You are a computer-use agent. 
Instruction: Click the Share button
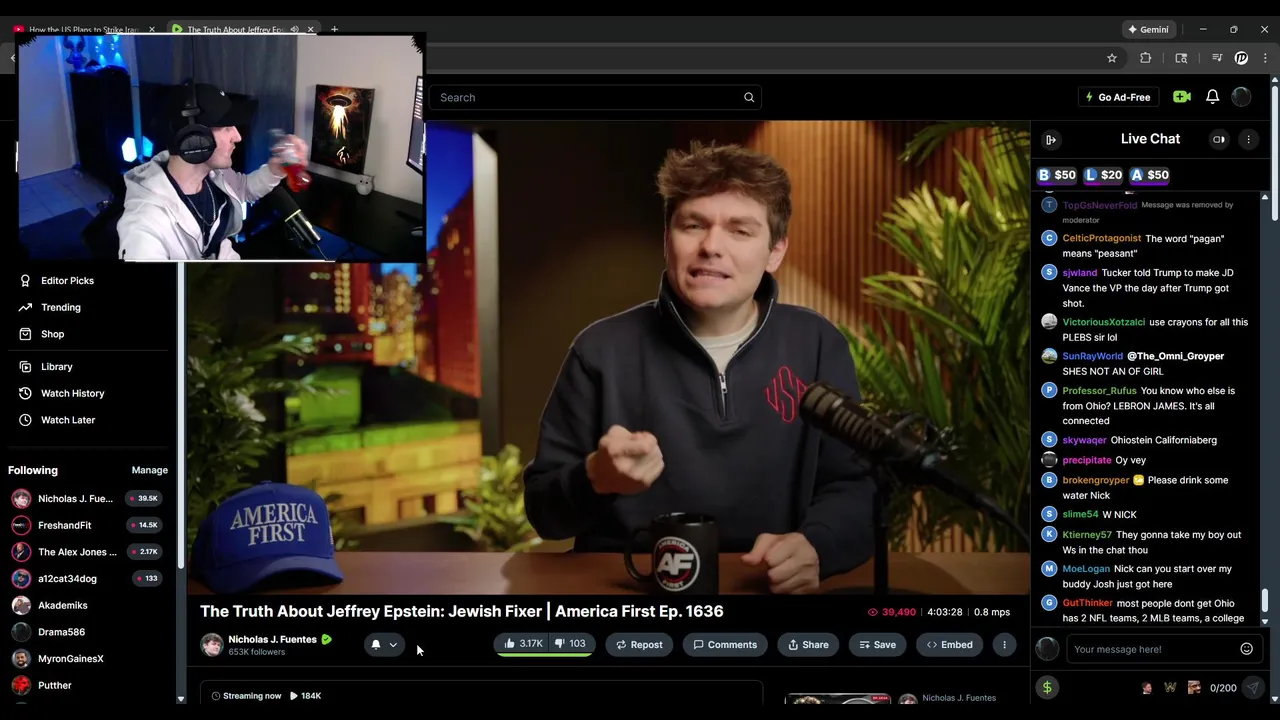[808, 645]
